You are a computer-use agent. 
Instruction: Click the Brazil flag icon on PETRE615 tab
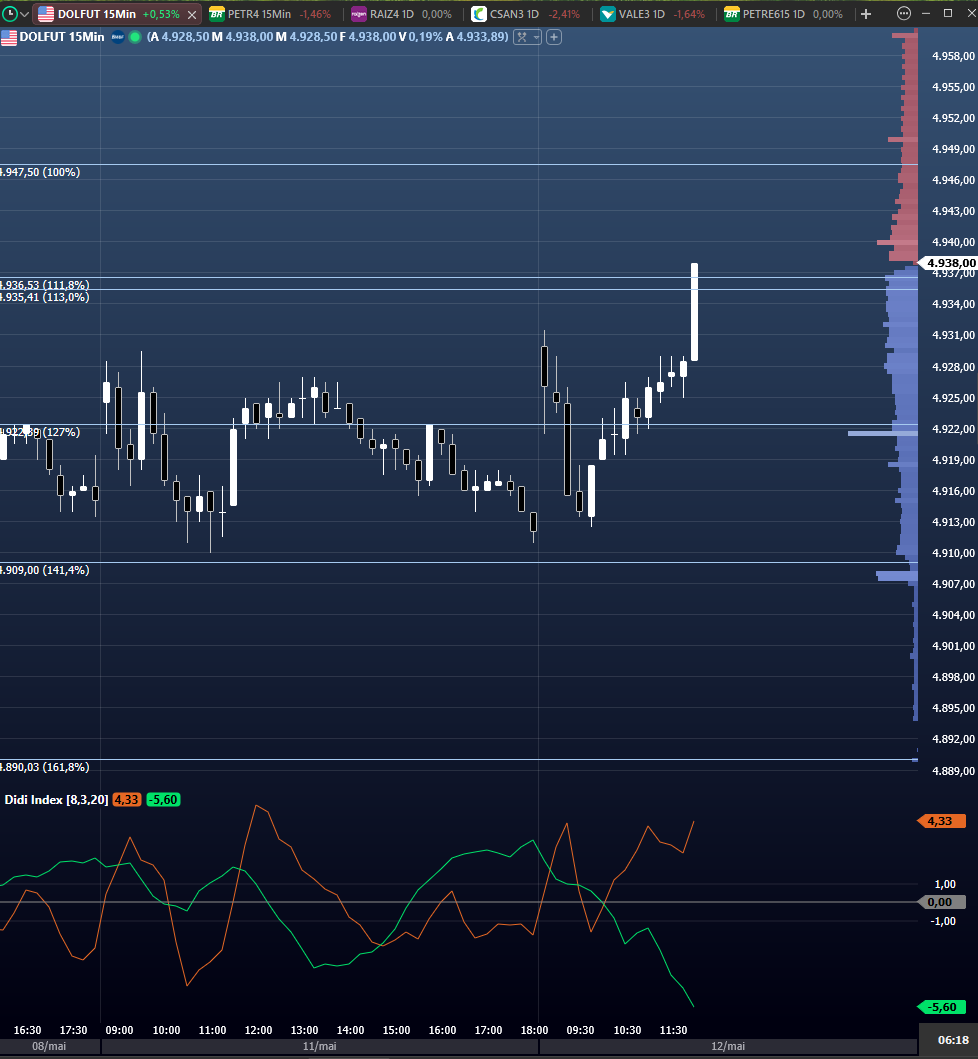point(731,14)
